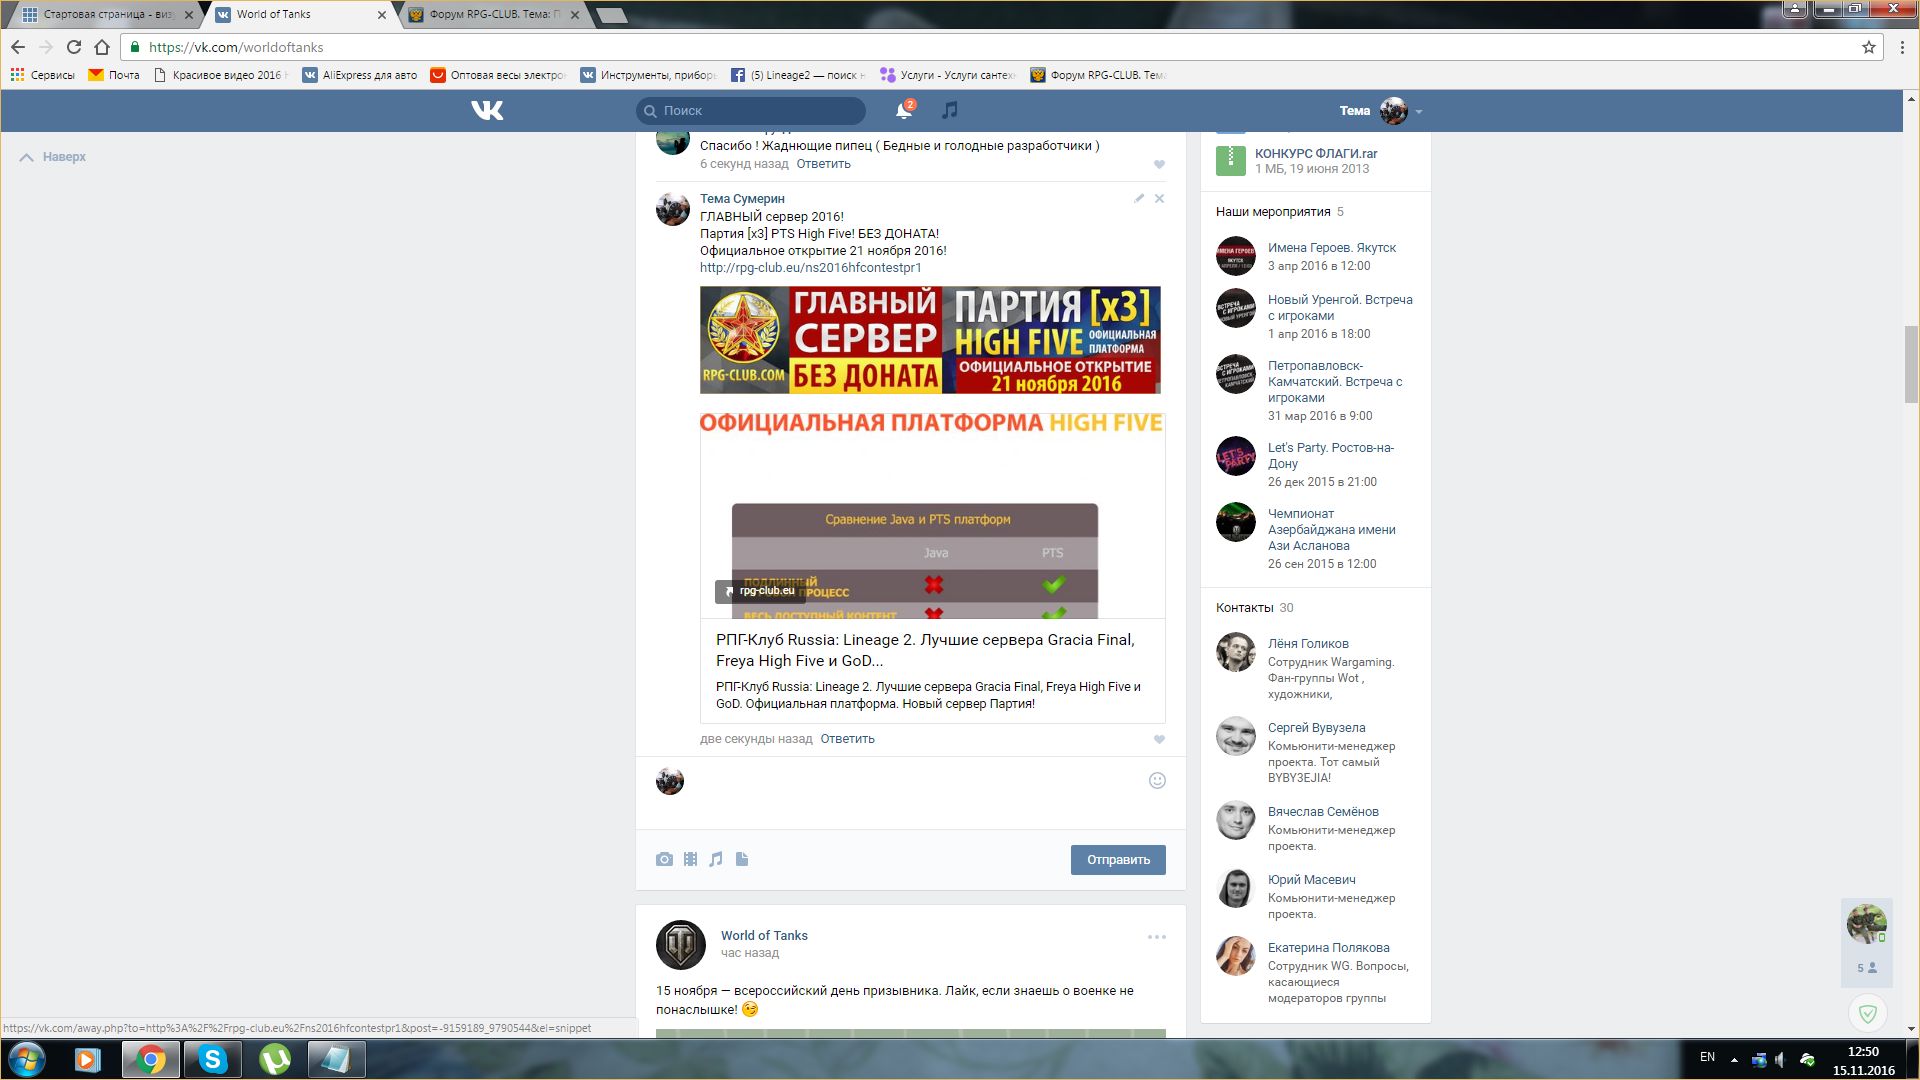Screen dimensions: 1920x1080
Task: Click the page vertical scrollbar
Action: pyautogui.click(x=1911, y=365)
